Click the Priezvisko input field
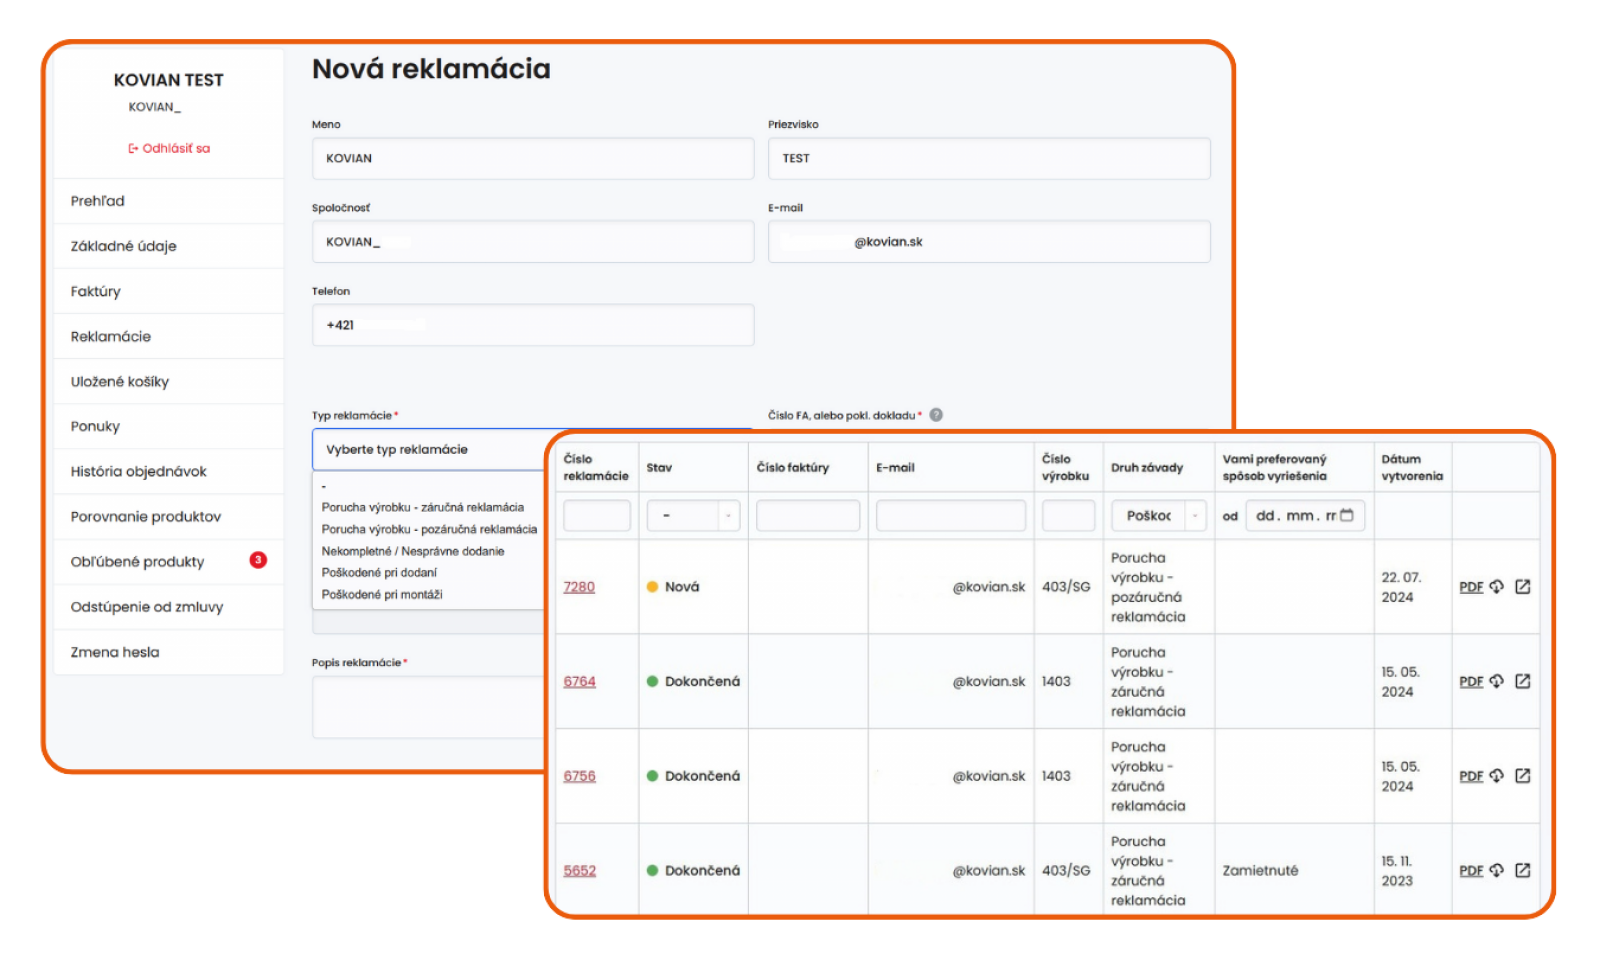1600x960 pixels. click(989, 158)
